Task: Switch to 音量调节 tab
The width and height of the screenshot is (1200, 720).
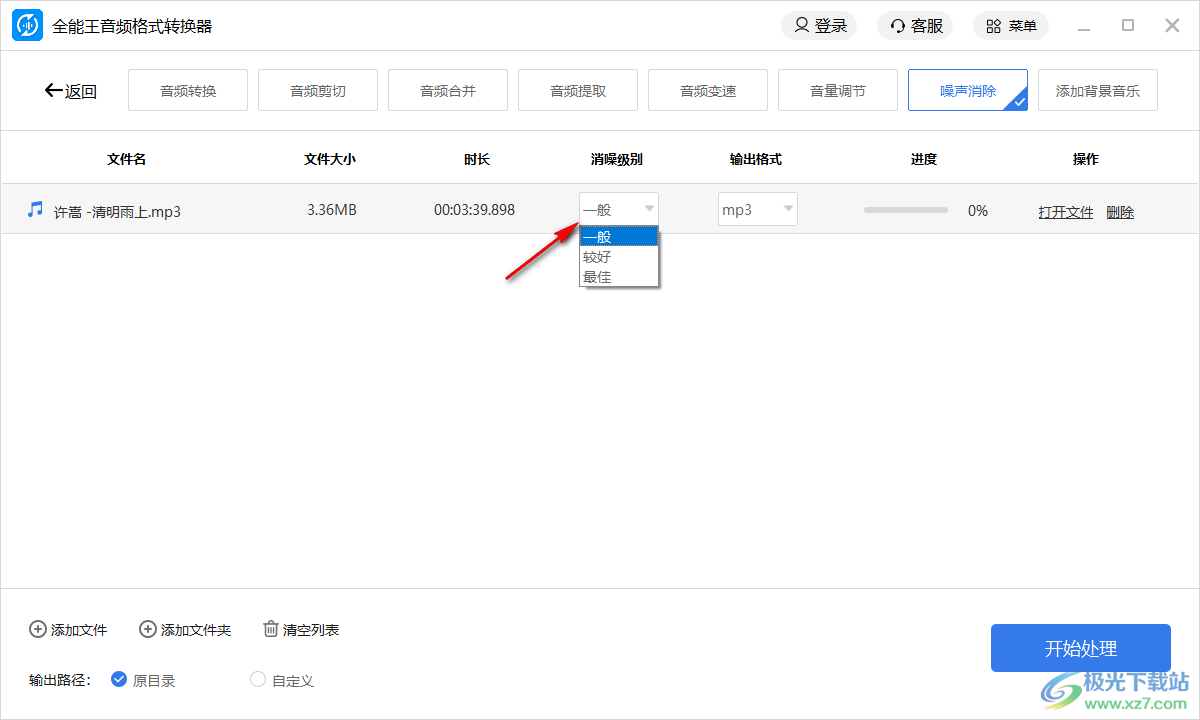Action: (838, 90)
